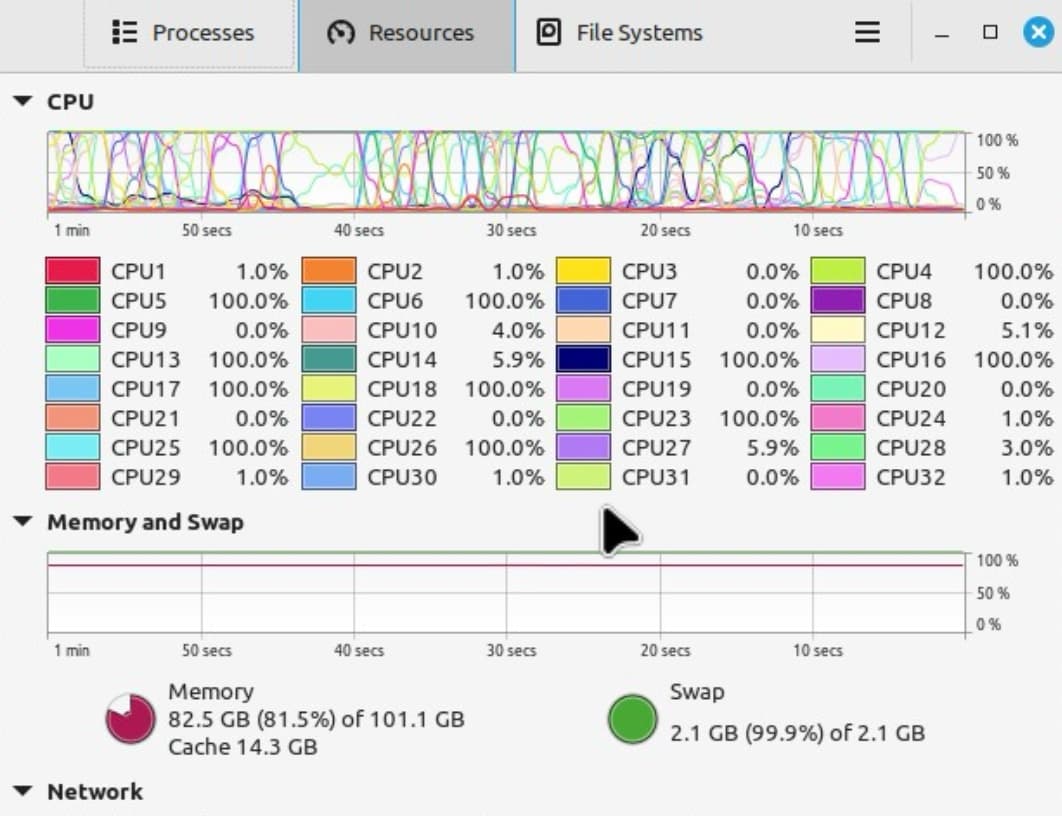Collapse the Memory and Swap section
This screenshot has width=1062, height=816.
pyautogui.click(x=23, y=522)
